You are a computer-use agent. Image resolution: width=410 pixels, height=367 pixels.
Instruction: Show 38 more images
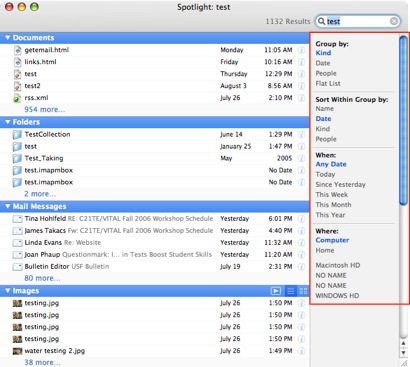[42, 362]
